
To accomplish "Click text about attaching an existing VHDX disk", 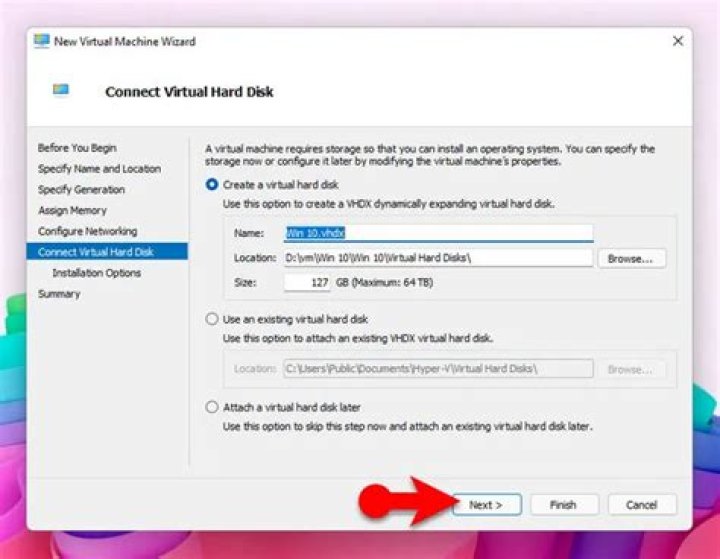I will (x=358, y=339).
